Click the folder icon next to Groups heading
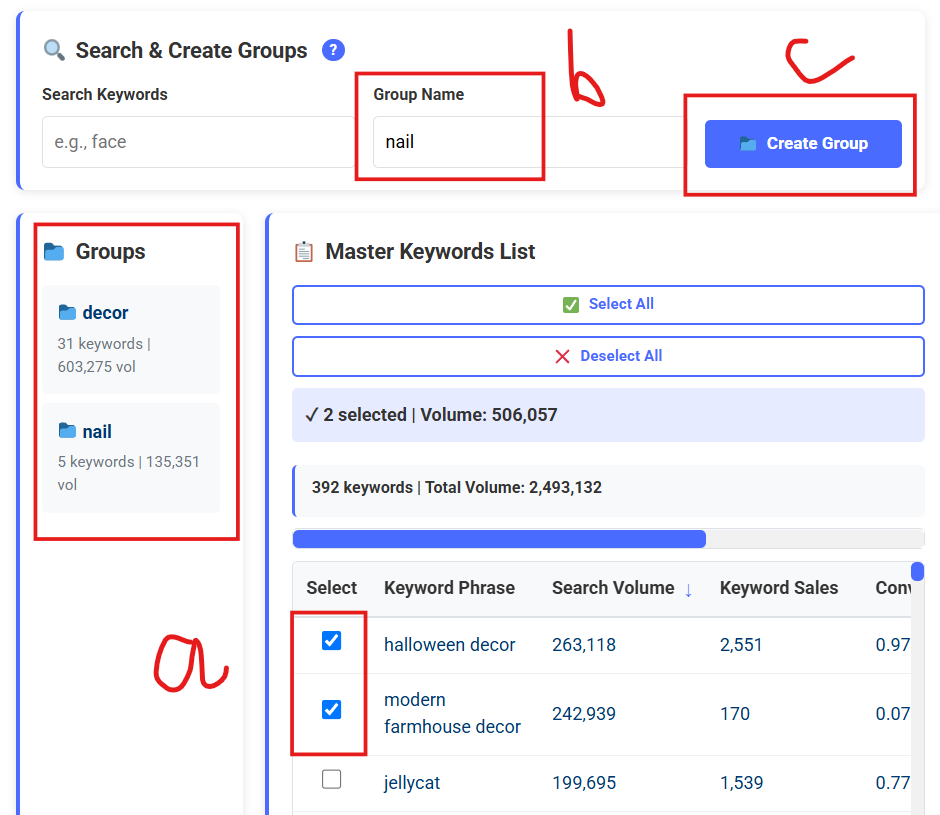 coord(54,252)
